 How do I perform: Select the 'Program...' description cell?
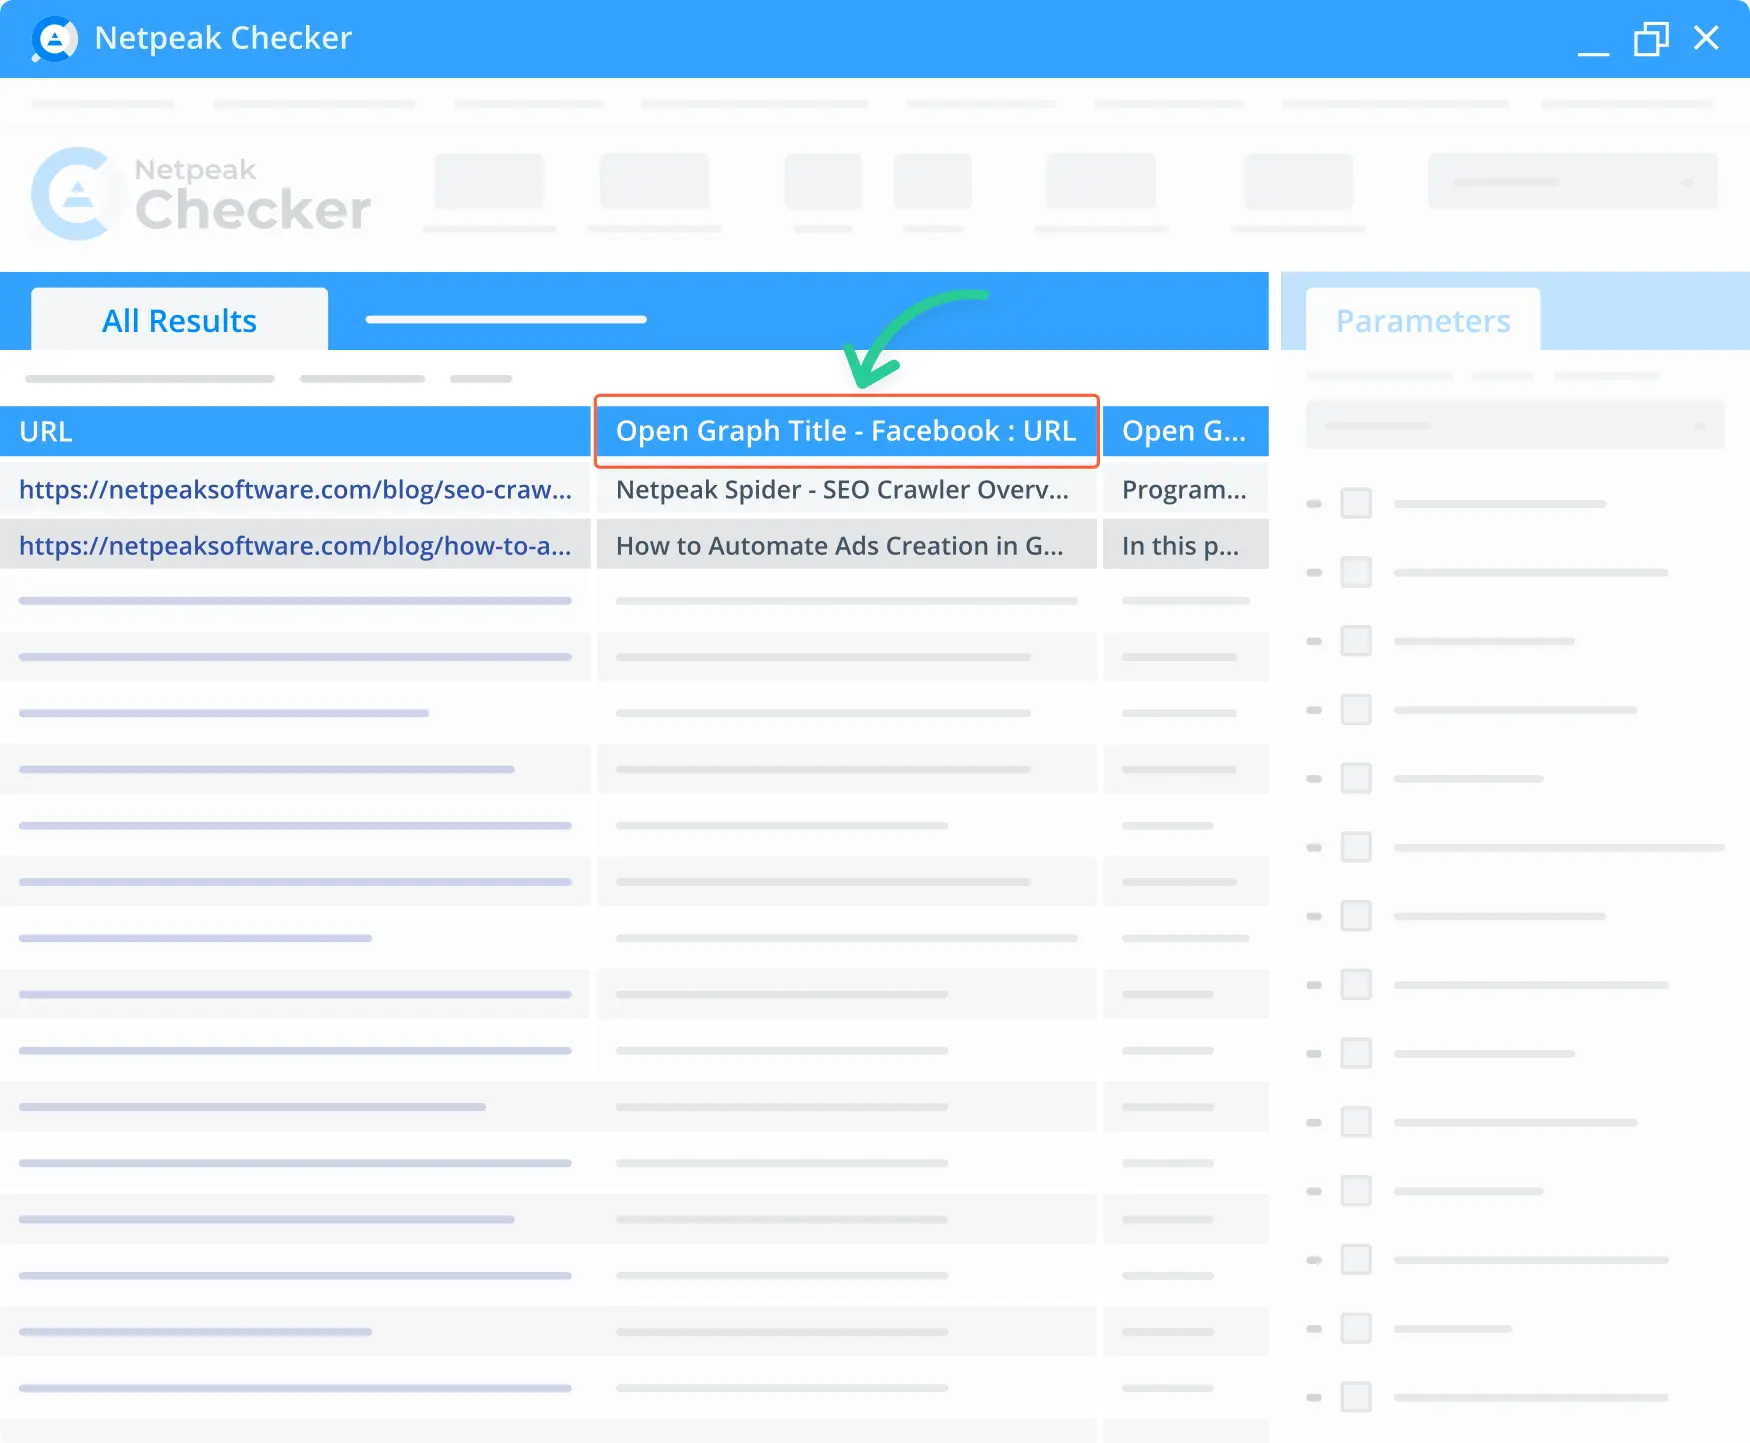click(x=1185, y=489)
